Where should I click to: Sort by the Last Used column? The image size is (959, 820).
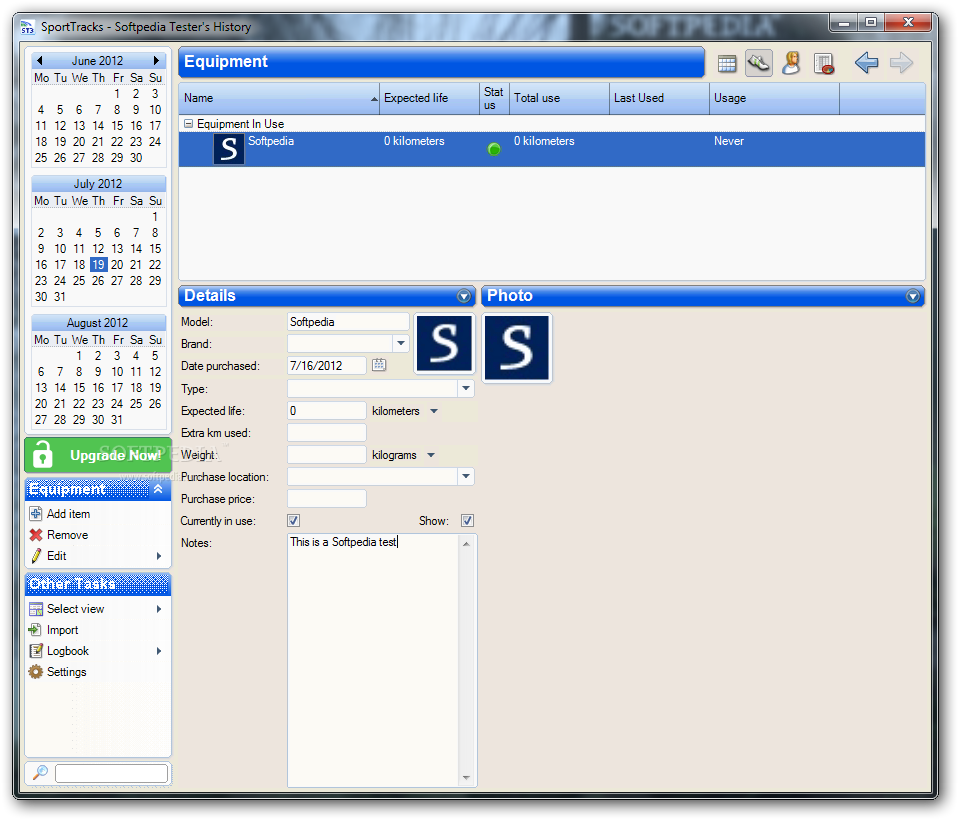659,98
